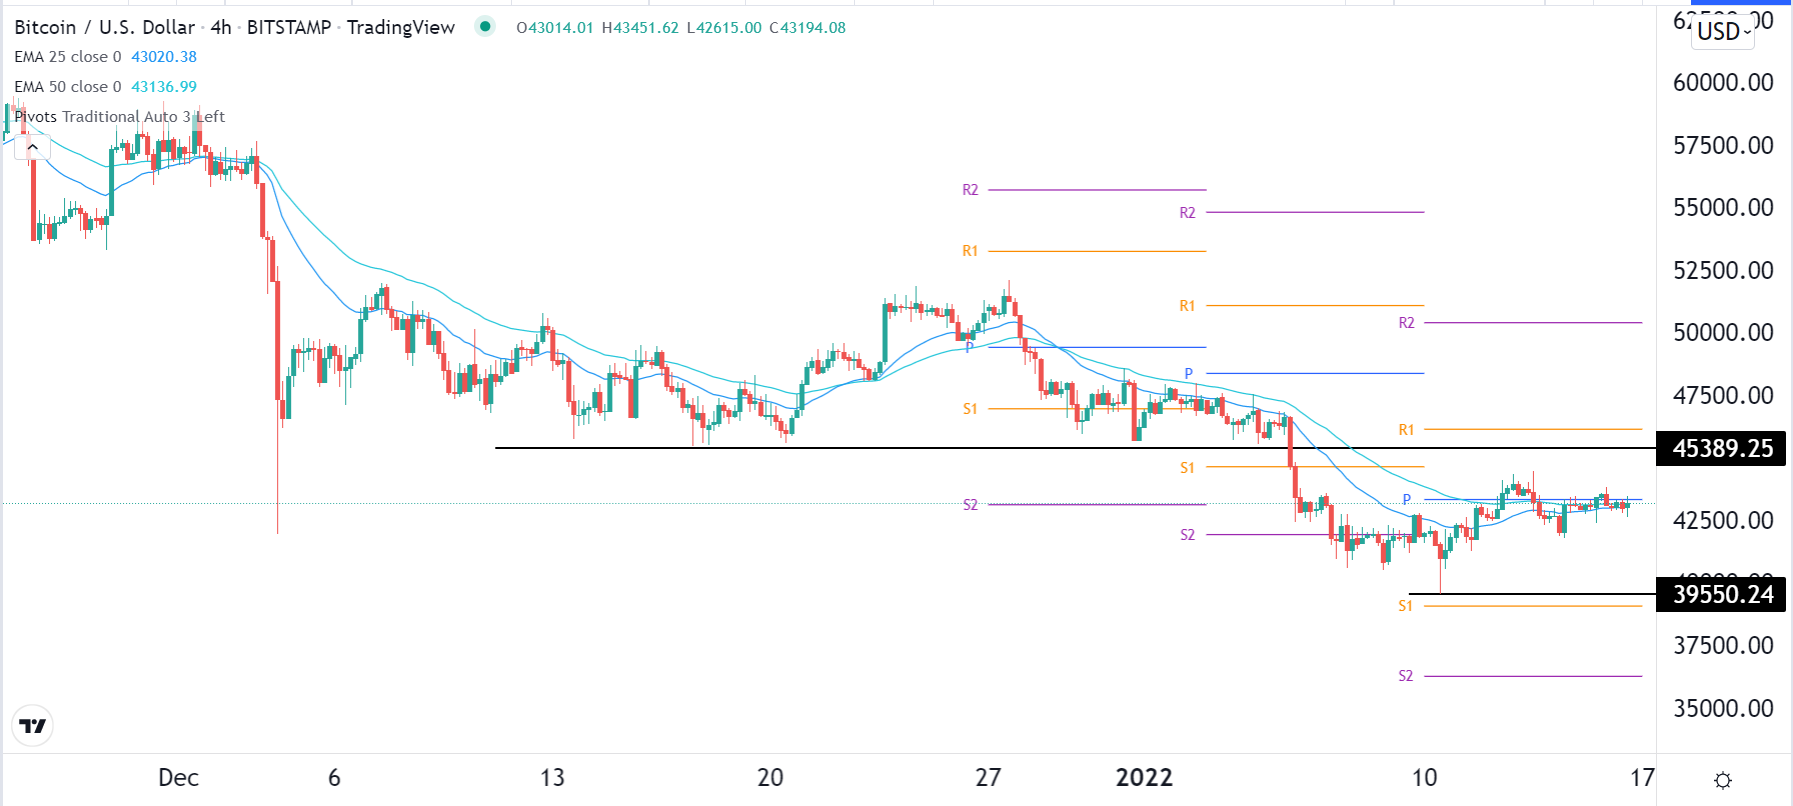Open the USD currency dropdown

coord(1723,31)
